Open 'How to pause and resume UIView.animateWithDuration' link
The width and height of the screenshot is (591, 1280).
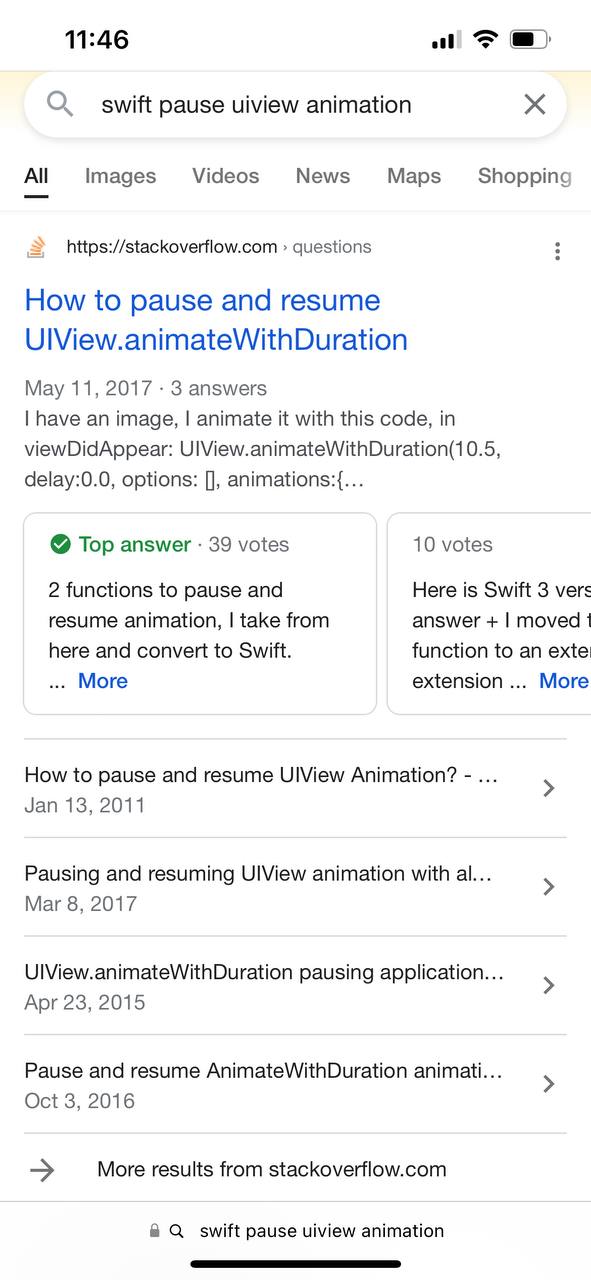click(x=216, y=320)
